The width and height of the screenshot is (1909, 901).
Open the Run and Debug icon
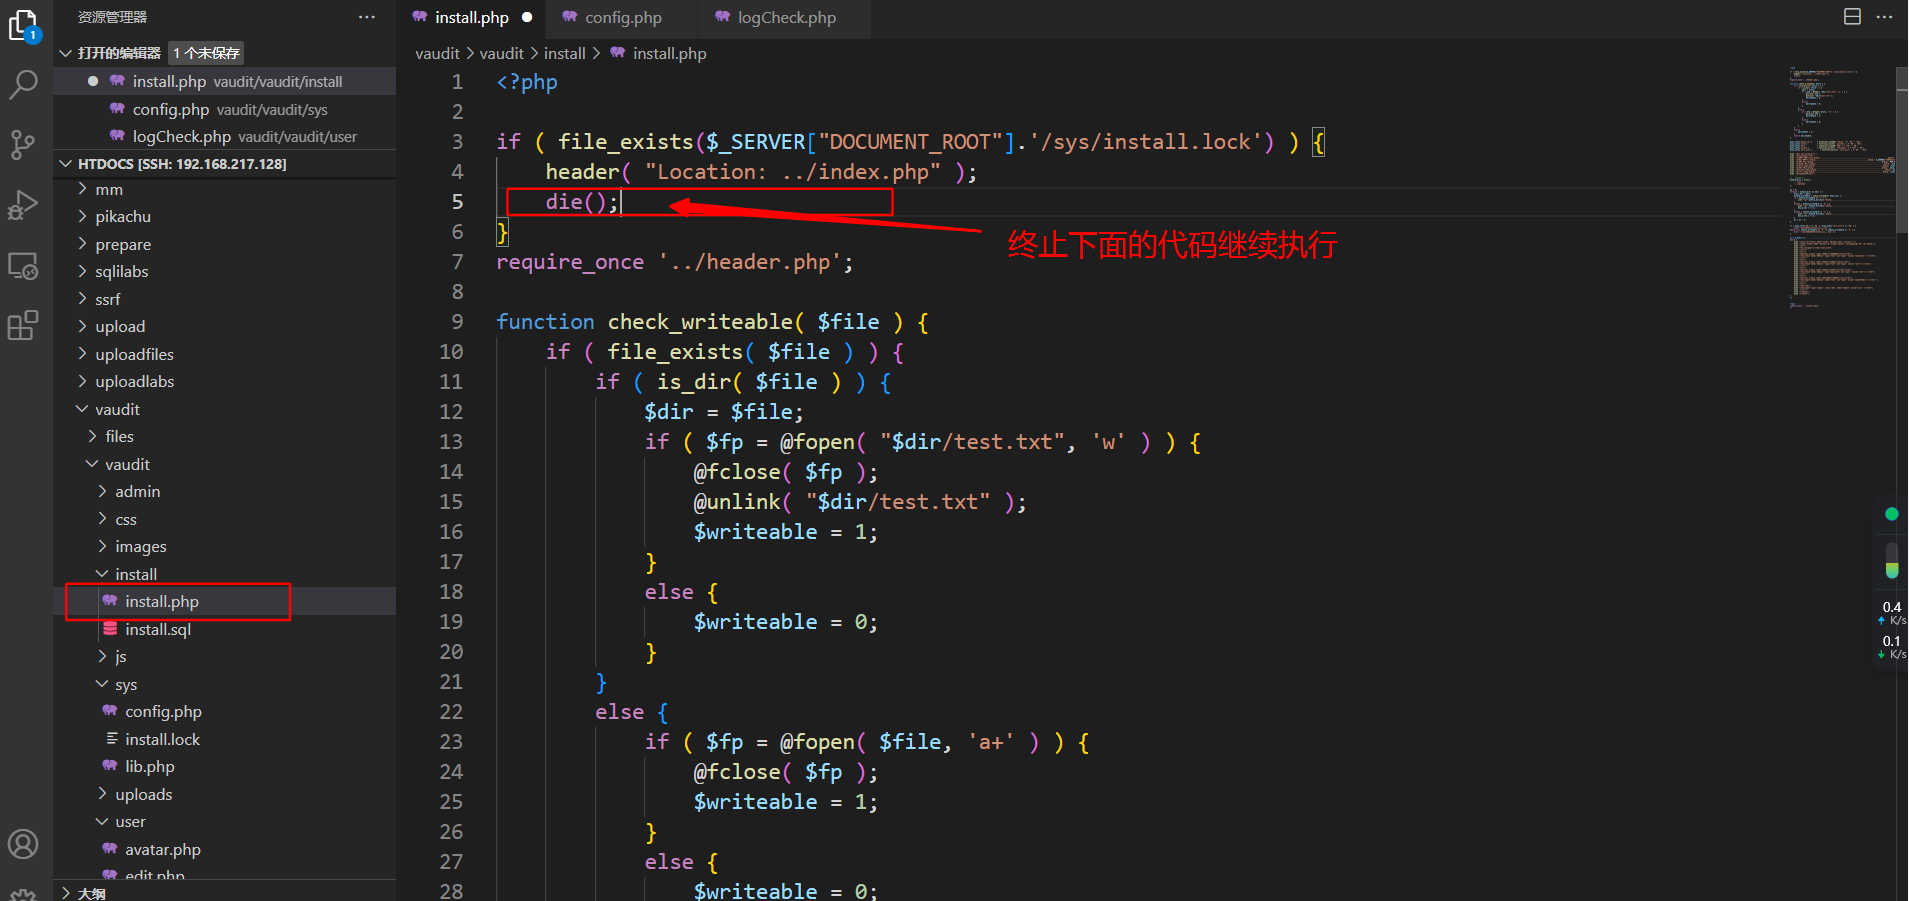[x=23, y=205]
